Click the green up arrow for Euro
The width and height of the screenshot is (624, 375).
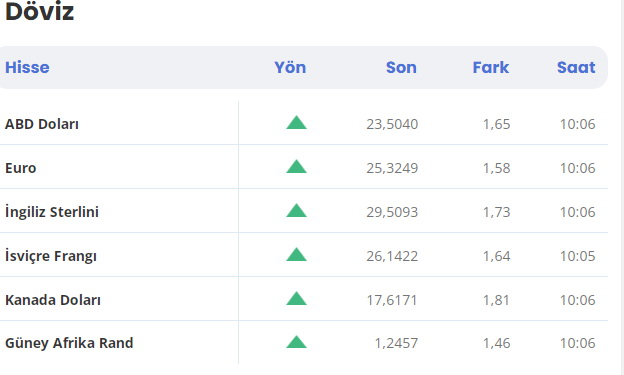[296, 166]
